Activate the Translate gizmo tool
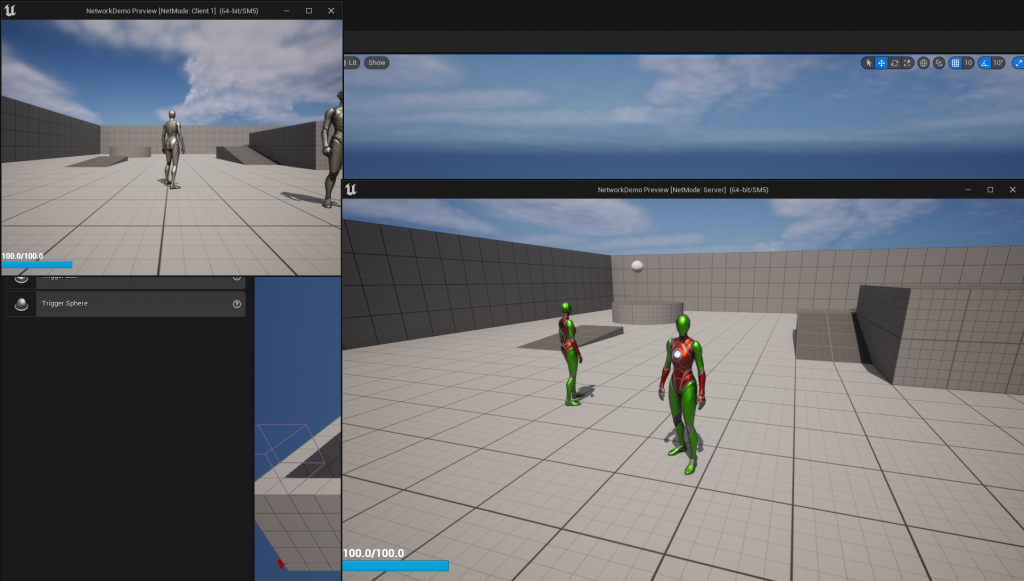The height and width of the screenshot is (581, 1024). (881, 63)
